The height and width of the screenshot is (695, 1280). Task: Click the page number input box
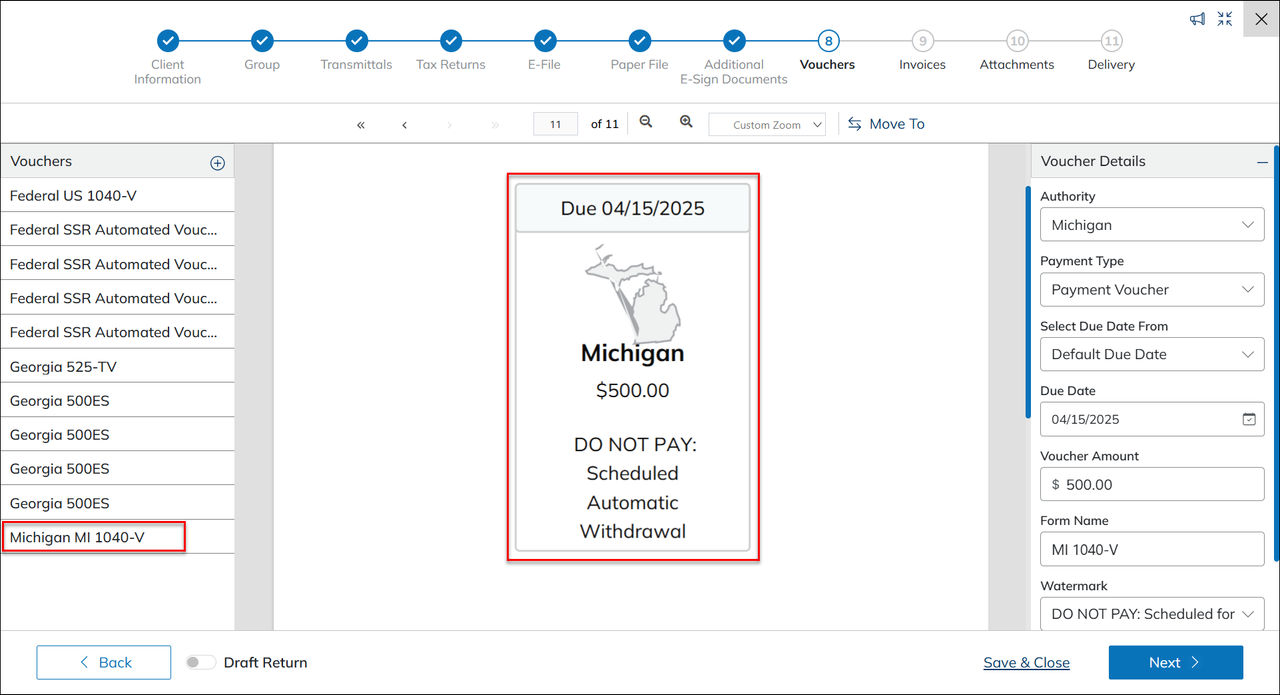coord(556,124)
